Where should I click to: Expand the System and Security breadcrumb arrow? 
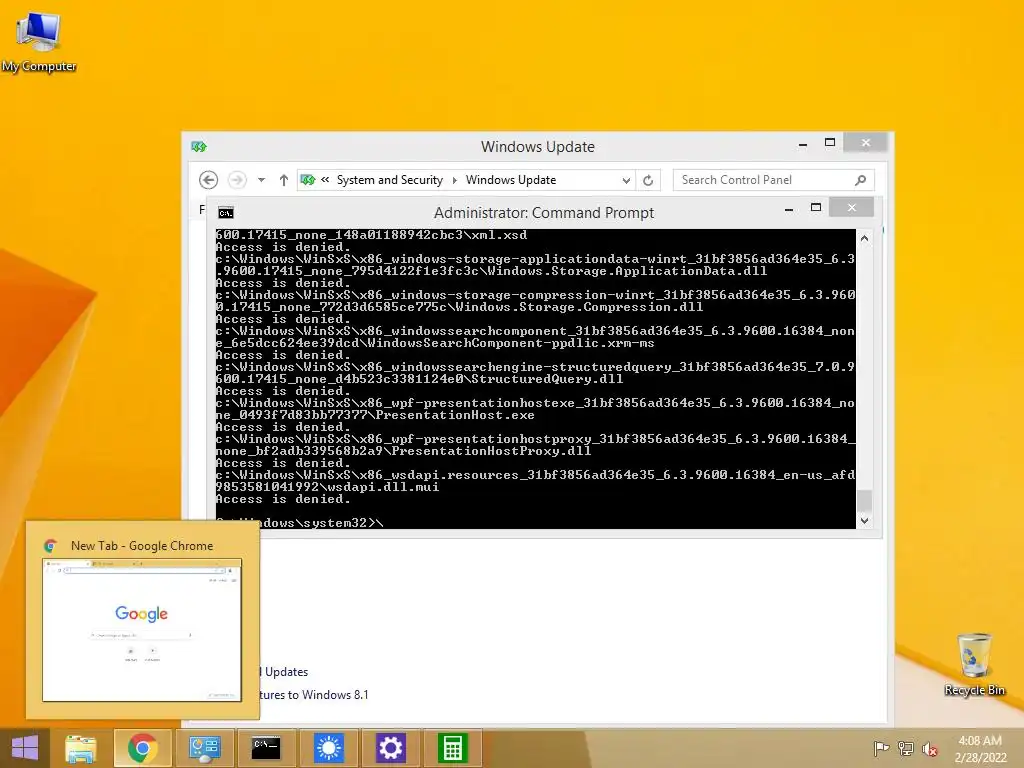coord(455,180)
